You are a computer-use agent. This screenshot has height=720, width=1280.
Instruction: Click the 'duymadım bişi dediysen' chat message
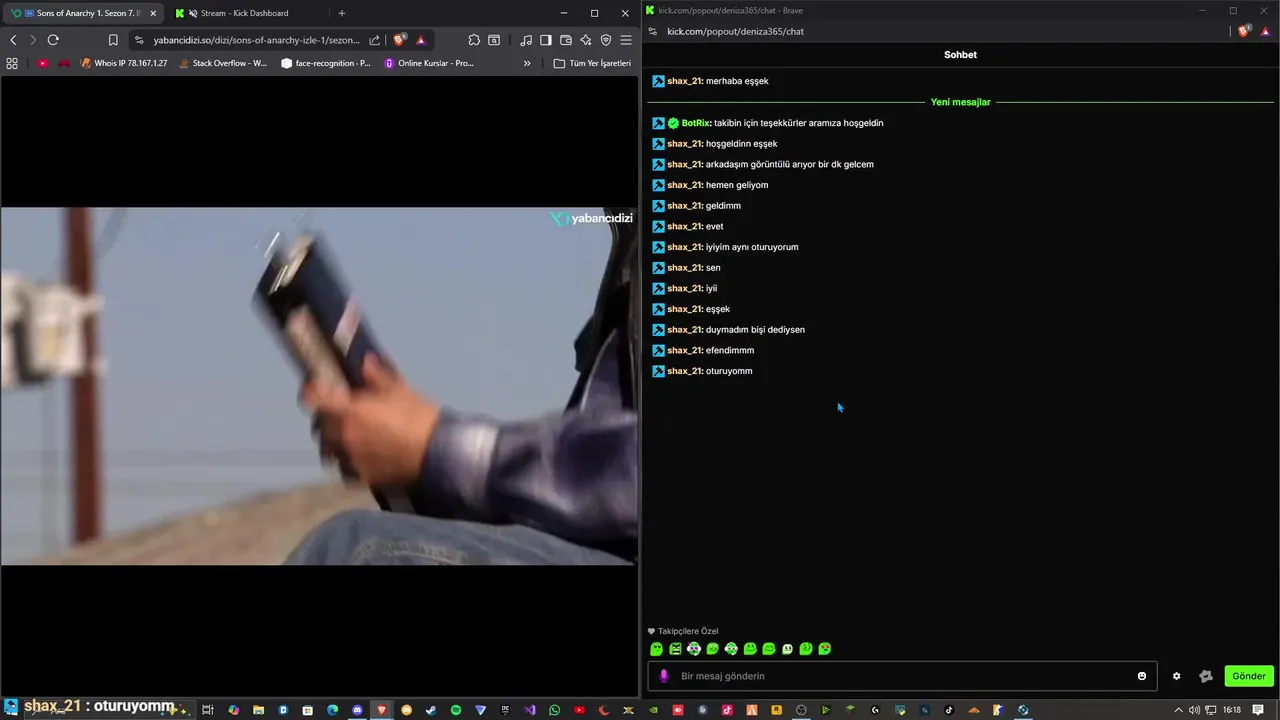coord(755,330)
